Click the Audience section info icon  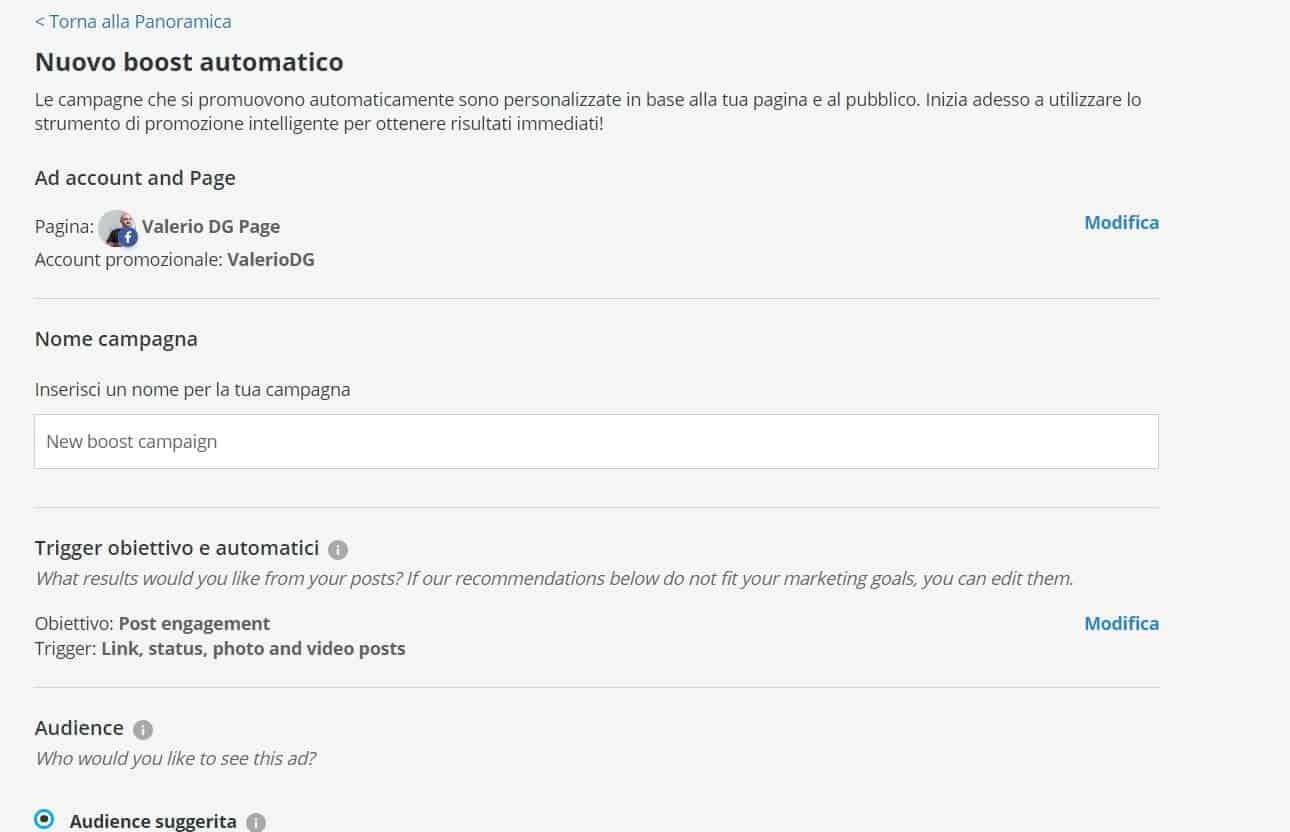pyautogui.click(x=141, y=728)
